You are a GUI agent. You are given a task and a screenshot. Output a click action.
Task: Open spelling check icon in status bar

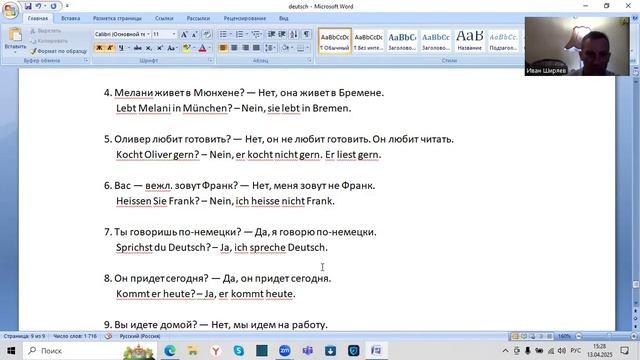(x=108, y=336)
